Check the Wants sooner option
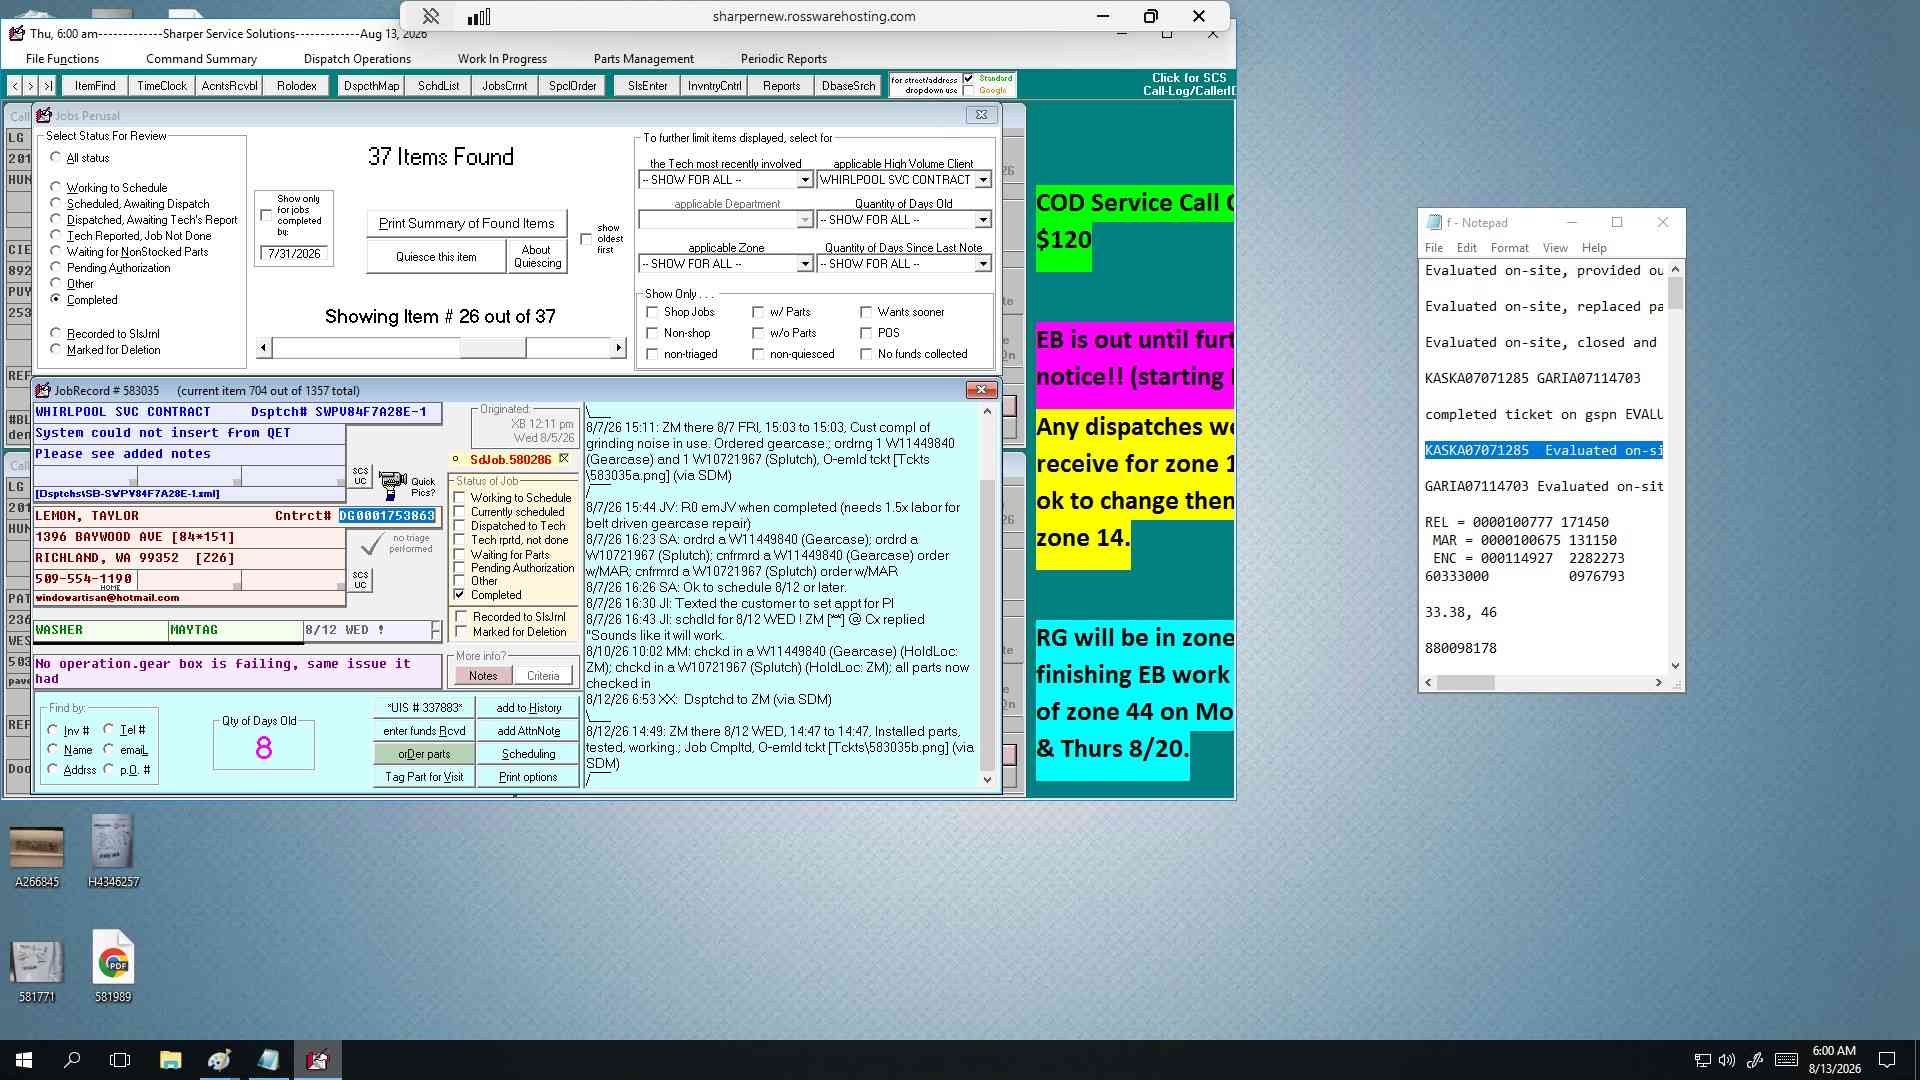This screenshot has width=1920, height=1080. pos(867,312)
